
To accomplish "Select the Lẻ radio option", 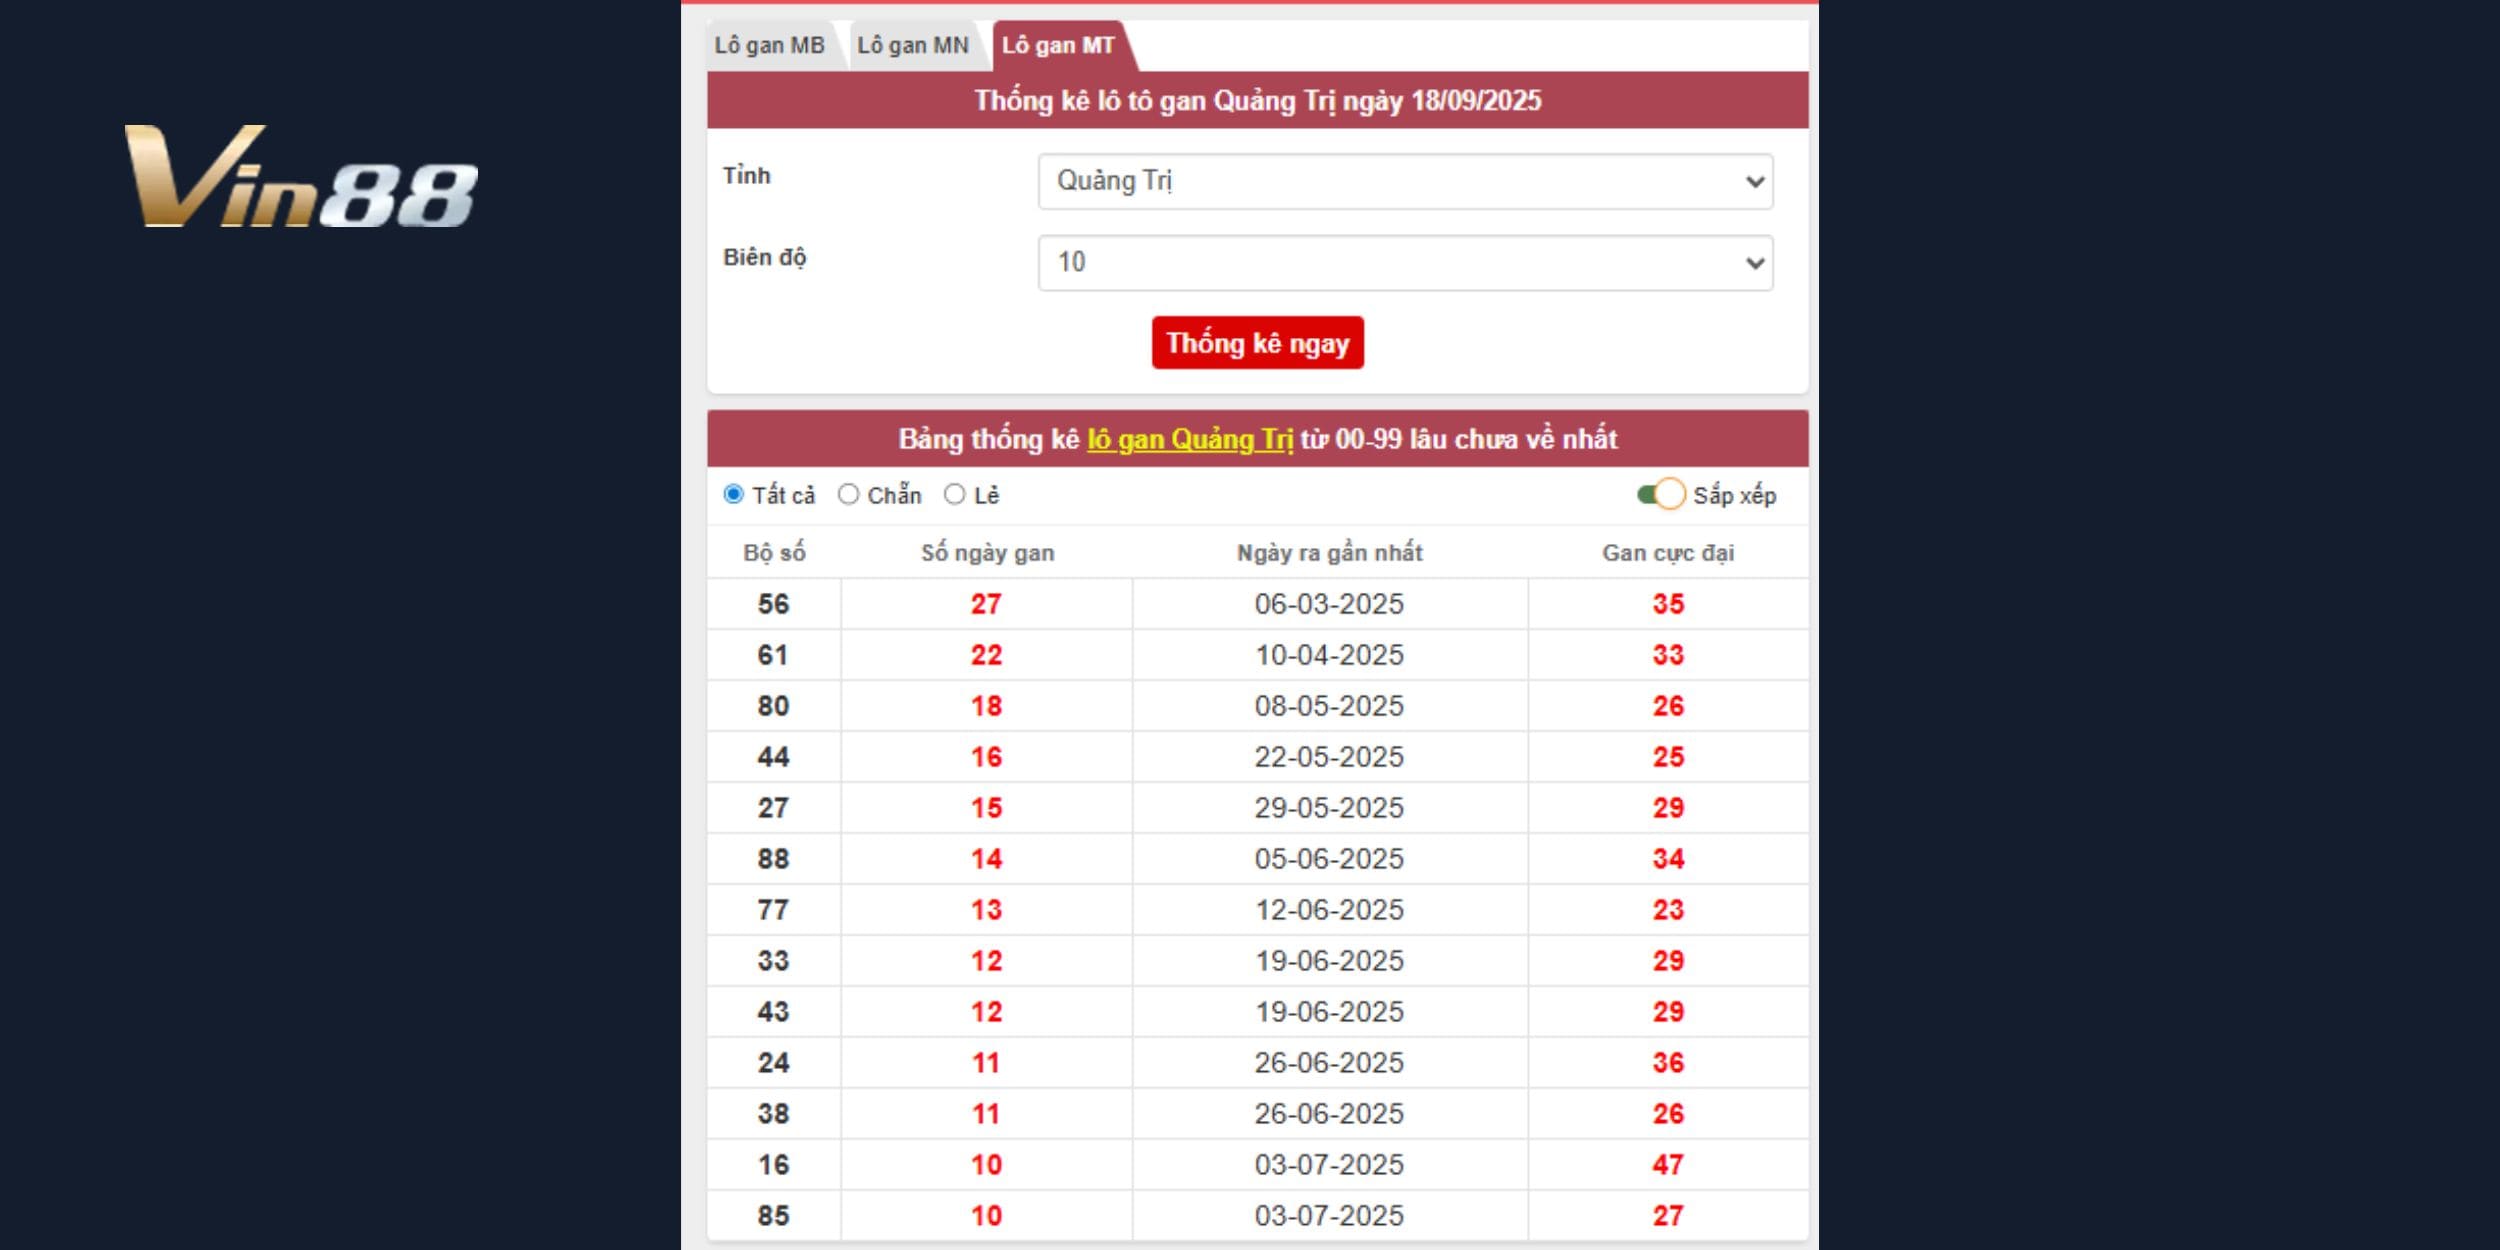I will click(955, 495).
